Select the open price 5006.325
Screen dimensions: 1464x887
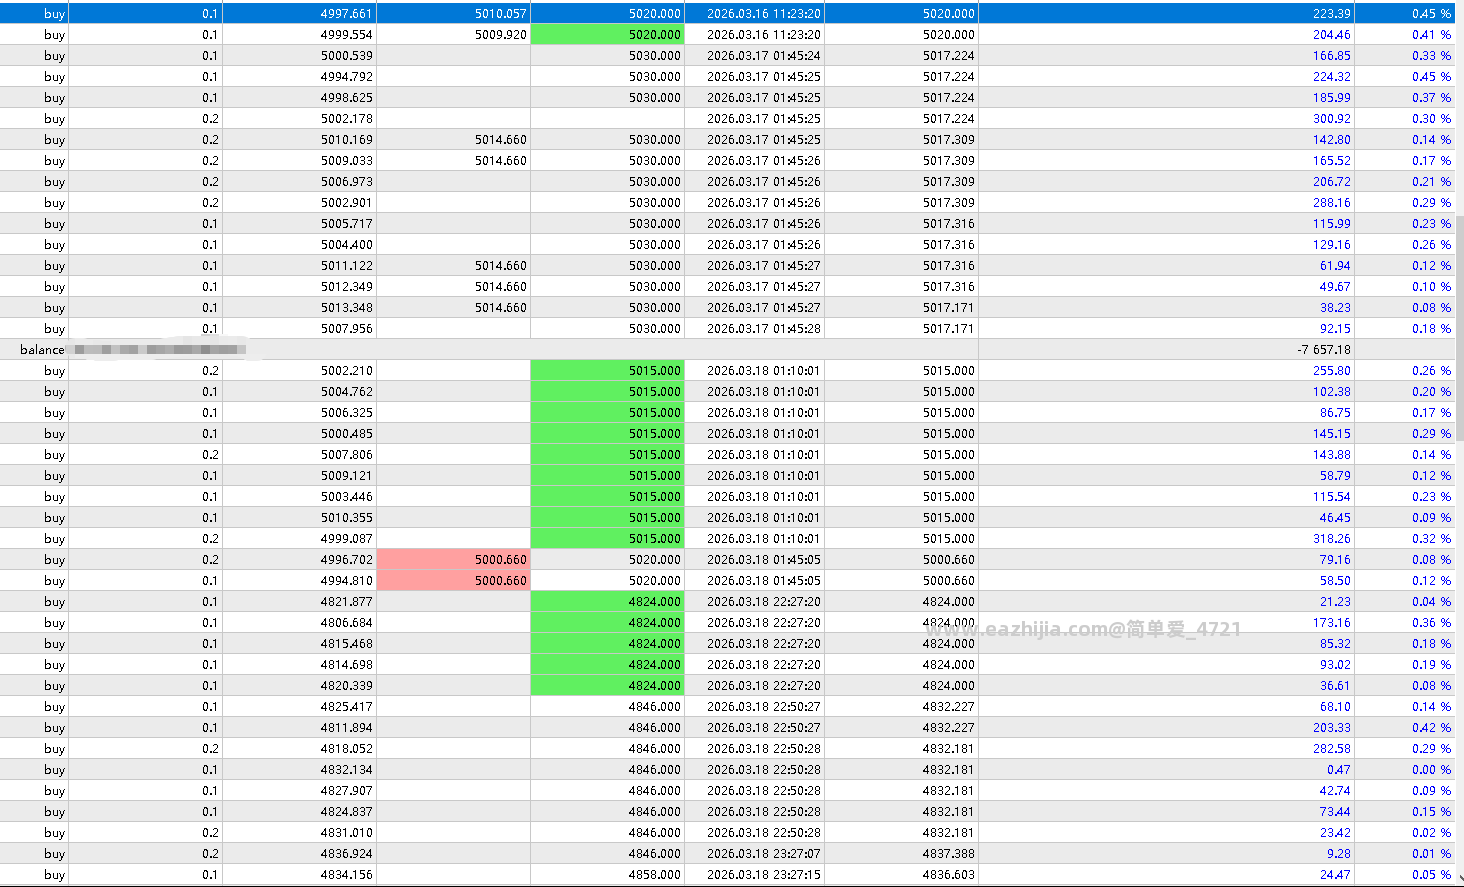click(346, 413)
